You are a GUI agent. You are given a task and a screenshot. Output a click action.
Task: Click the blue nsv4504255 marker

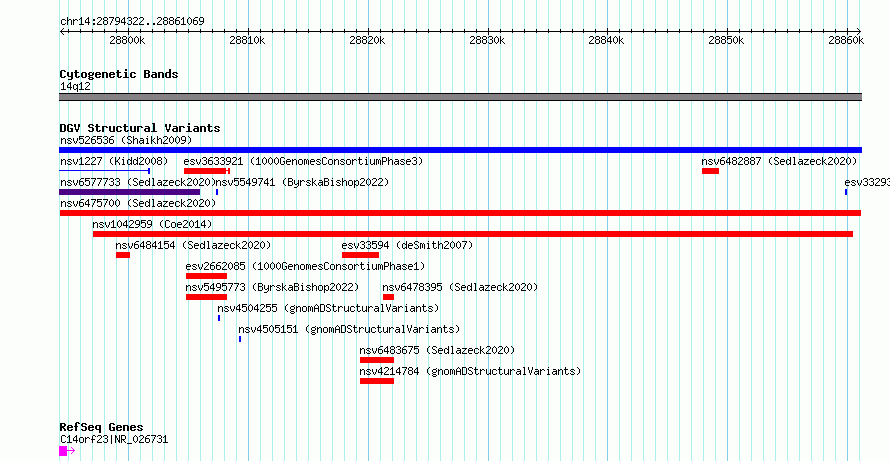(219, 318)
